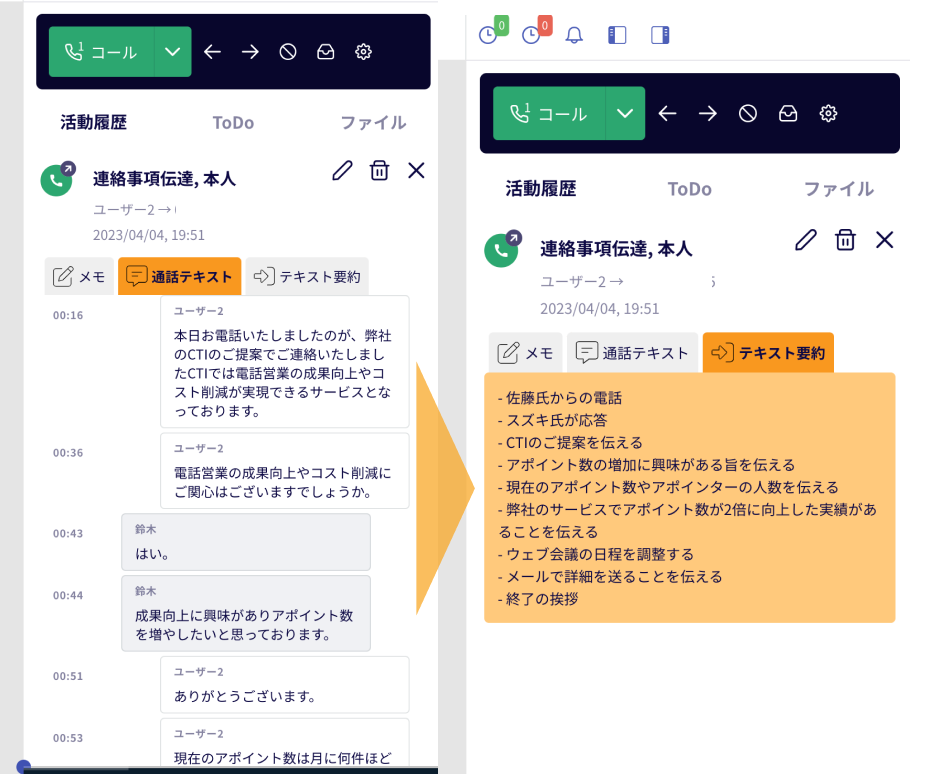Image resolution: width=926 pixels, height=774 pixels.
Task: Click 鈴木's message 成果向上に興味があり
Action: pos(246,613)
